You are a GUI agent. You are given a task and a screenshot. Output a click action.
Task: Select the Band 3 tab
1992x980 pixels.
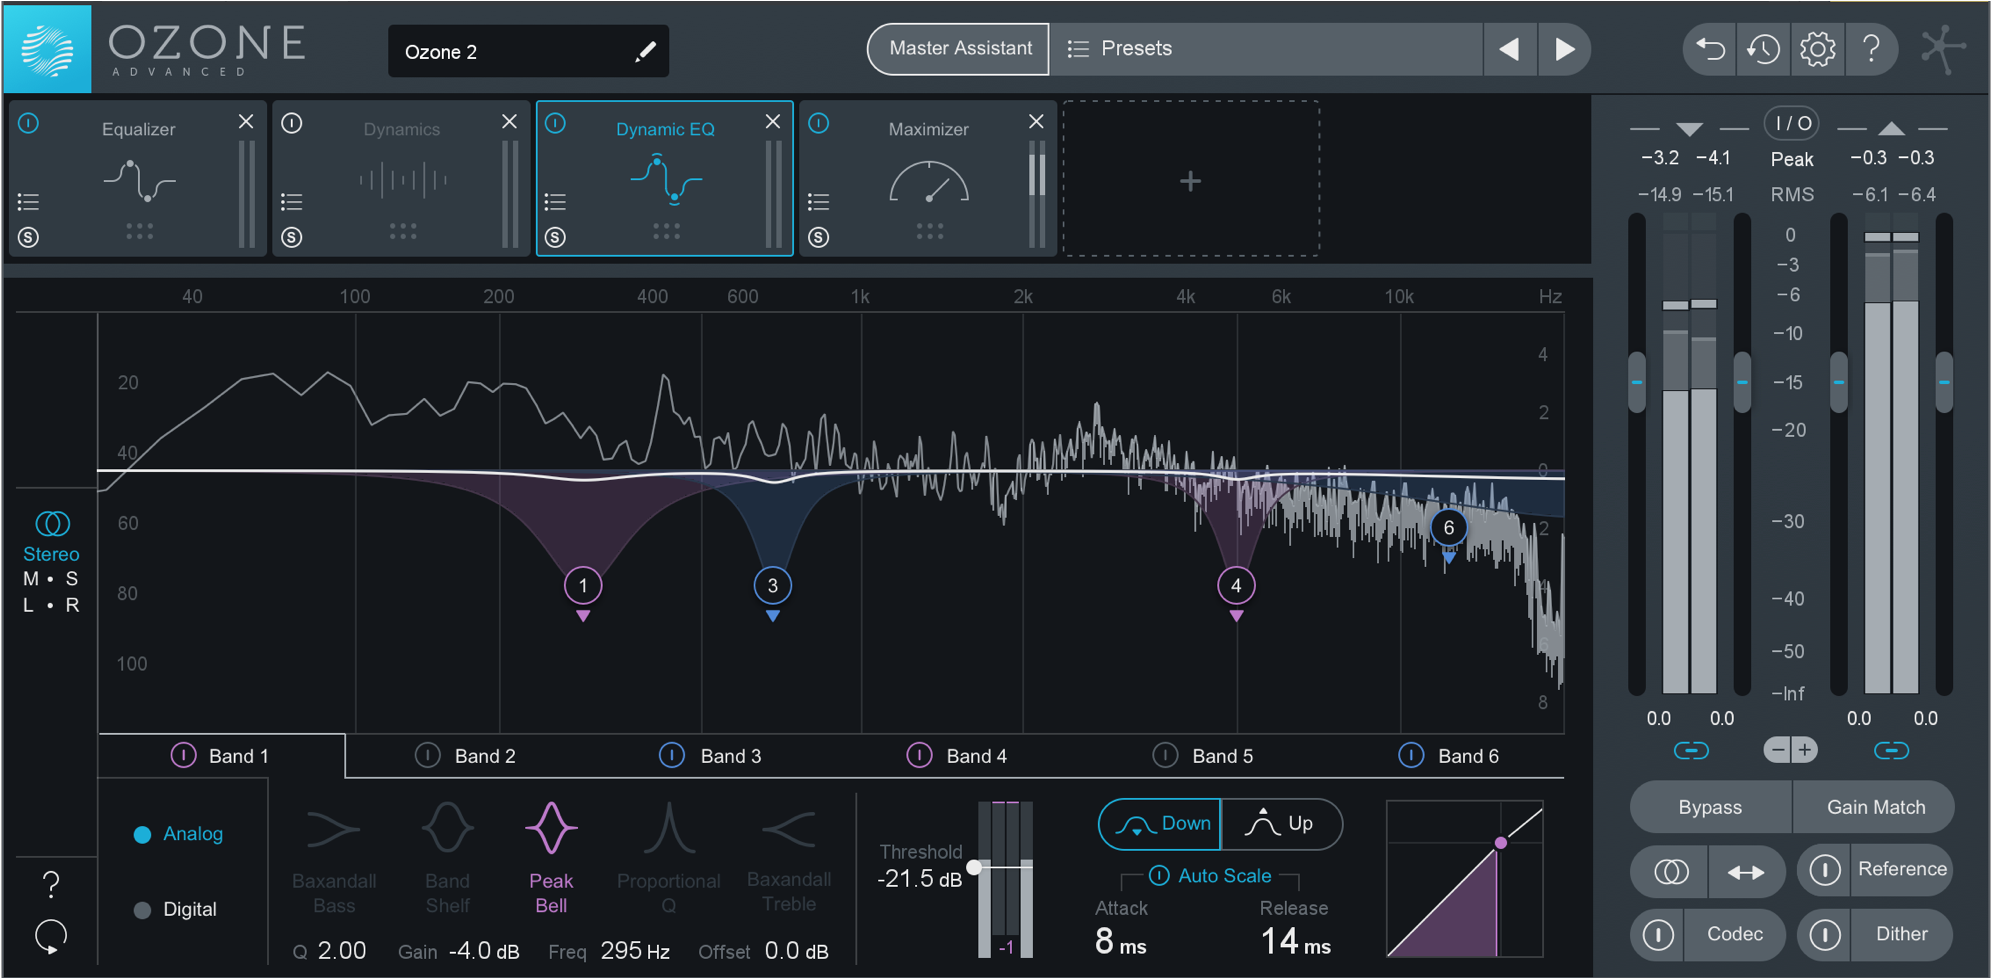point(714,756)
